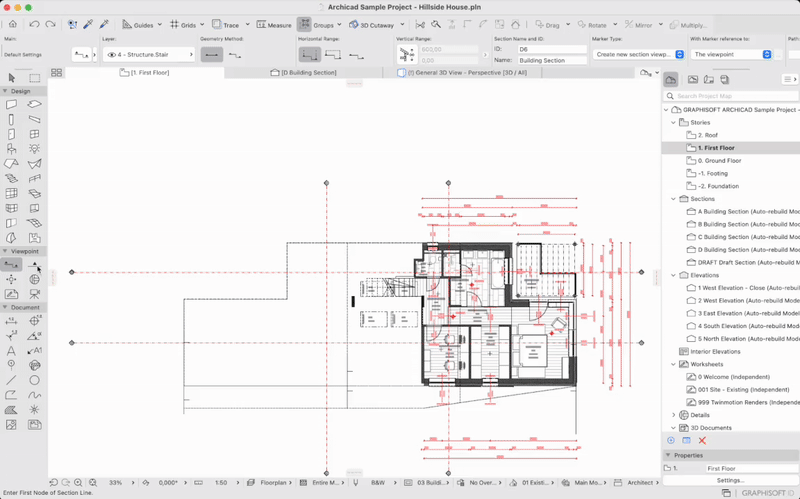The height and width of the screenshot is (499, 800).
Task: Switch to 1. First Floor tab
Action: pyautogui.click(x=145, y=72)
